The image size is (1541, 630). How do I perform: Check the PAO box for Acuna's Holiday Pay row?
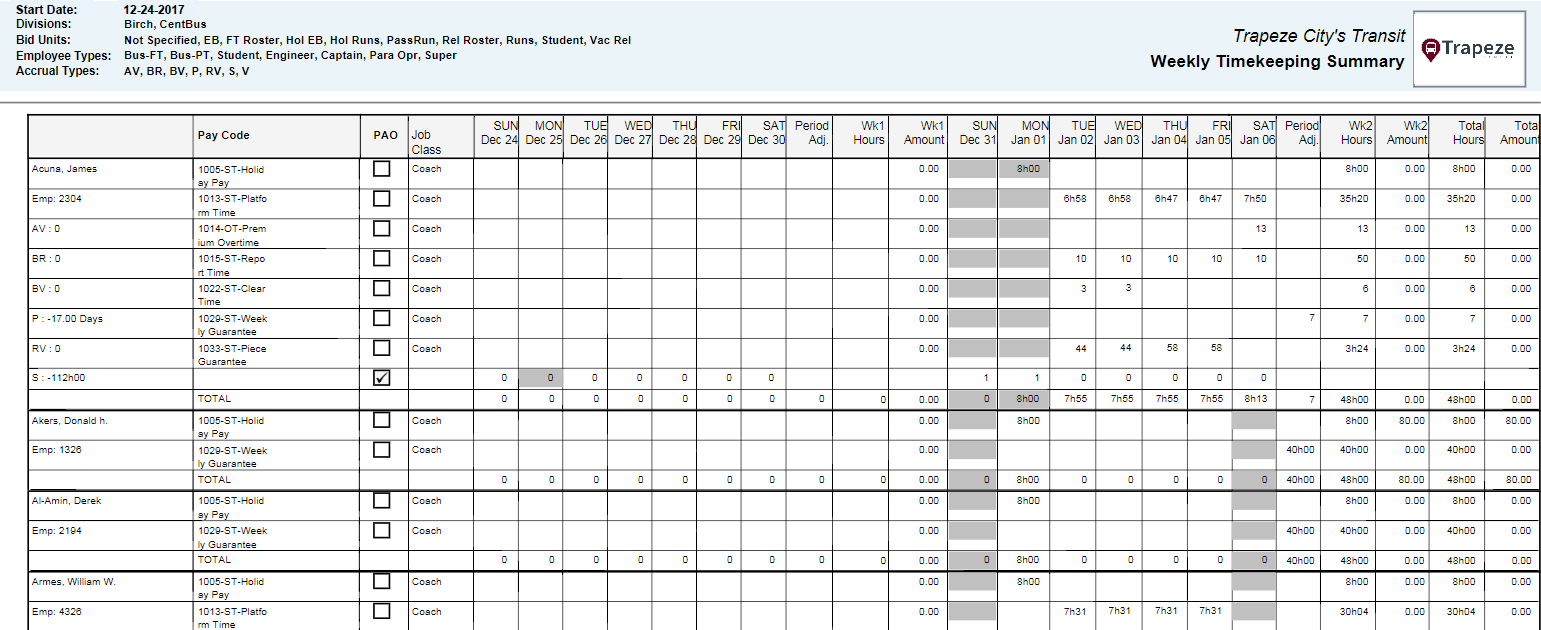pos(383,168)
